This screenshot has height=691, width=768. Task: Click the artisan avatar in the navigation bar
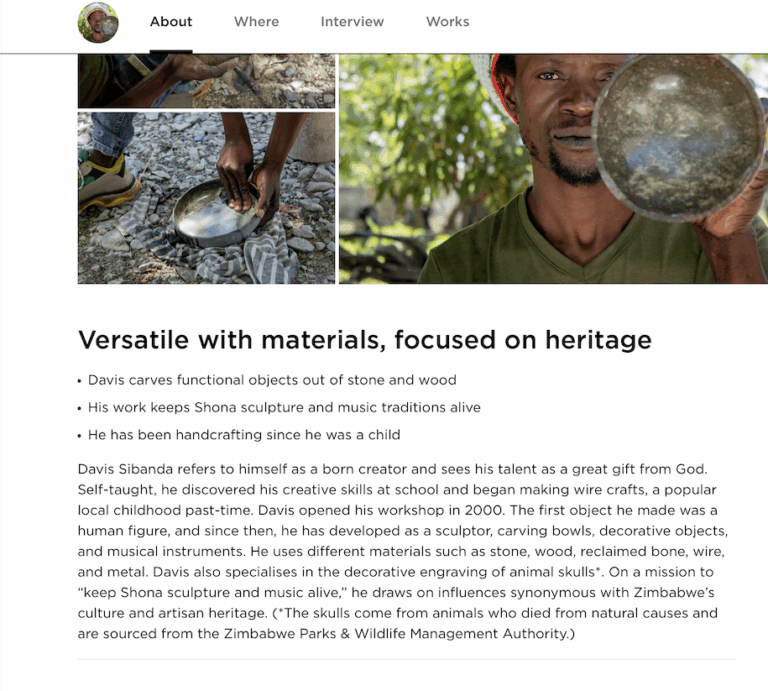click(98, 22)
